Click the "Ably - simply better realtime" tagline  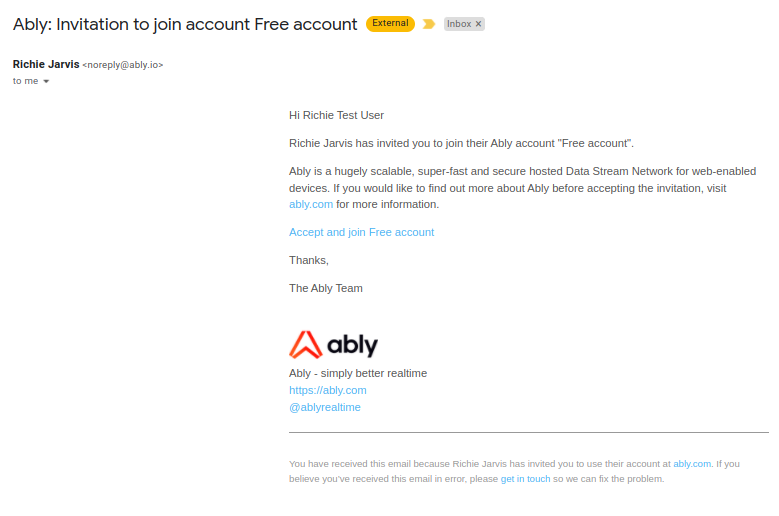358,373
